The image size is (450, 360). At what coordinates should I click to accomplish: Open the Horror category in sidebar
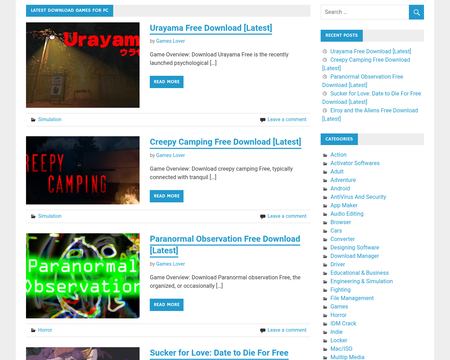point(338,315)
